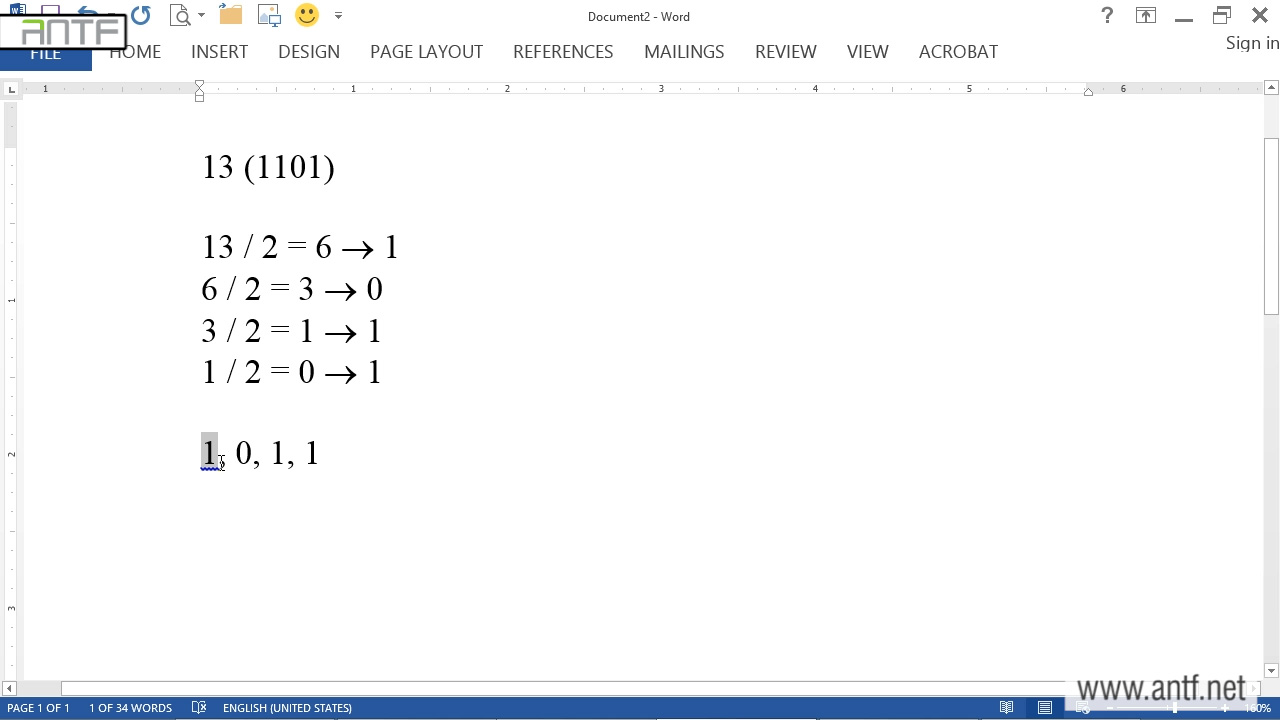The height and width of the screenshot is (720, 1280).
Task: Expand the Print Preview dropdown arrow
Action: (201, 15)
